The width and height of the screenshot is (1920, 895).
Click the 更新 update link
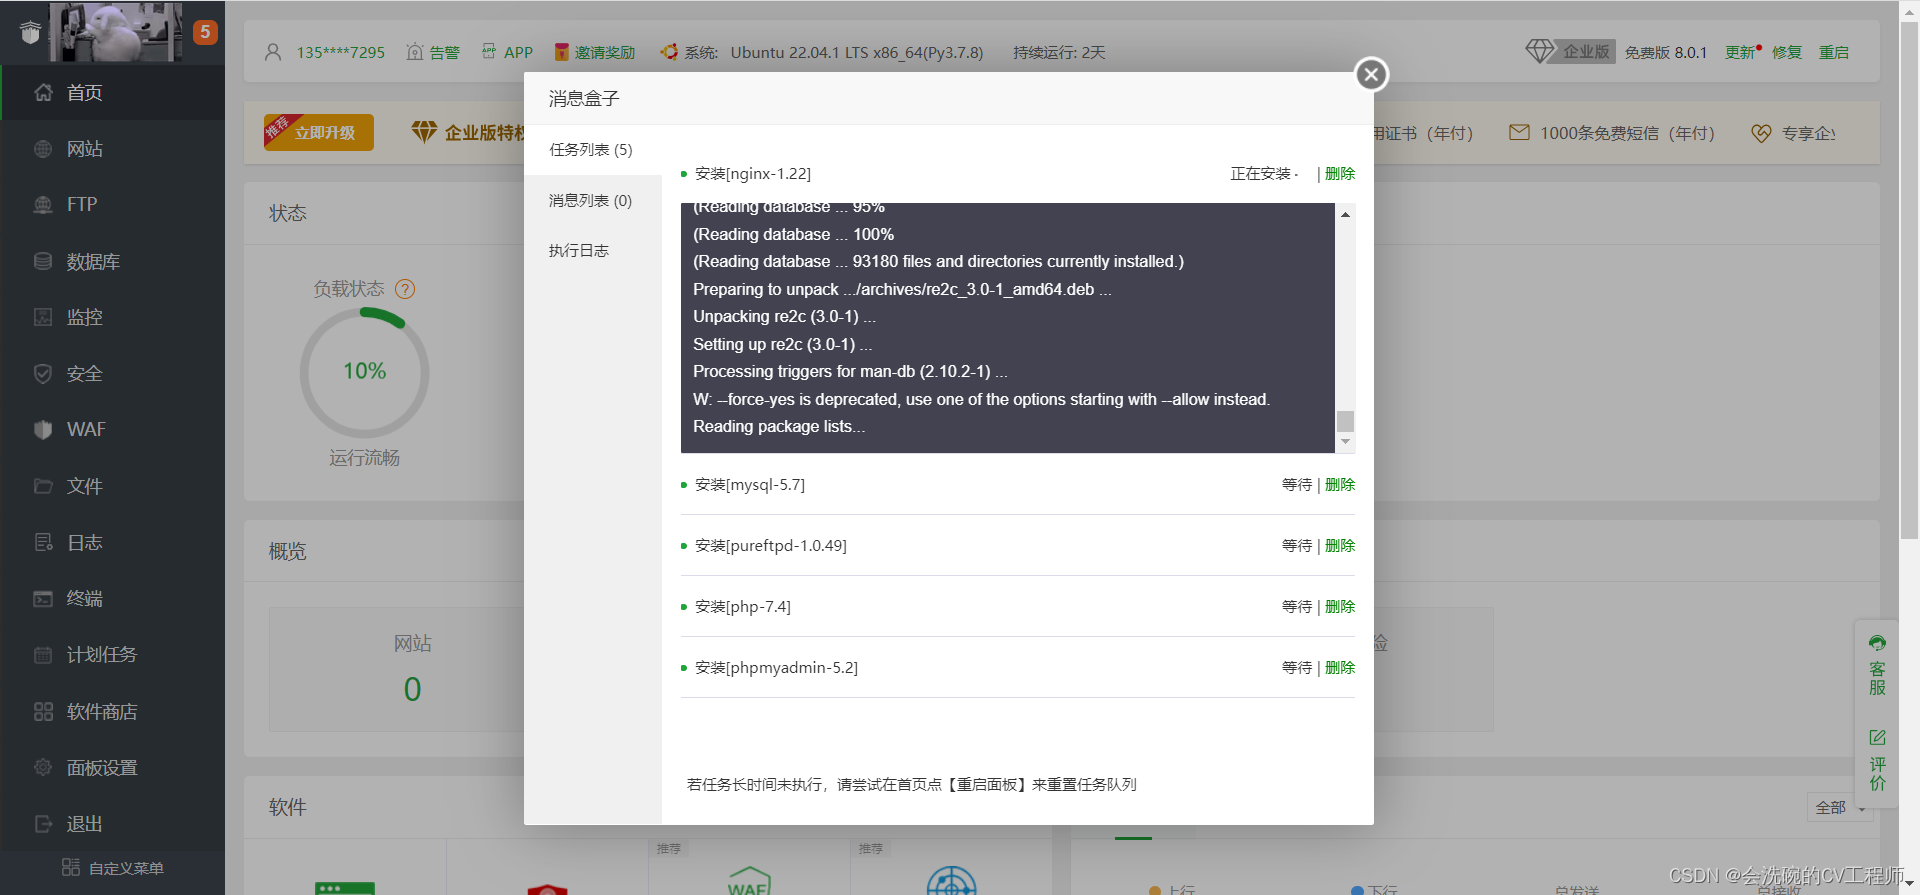click(x=1741, y=52)
